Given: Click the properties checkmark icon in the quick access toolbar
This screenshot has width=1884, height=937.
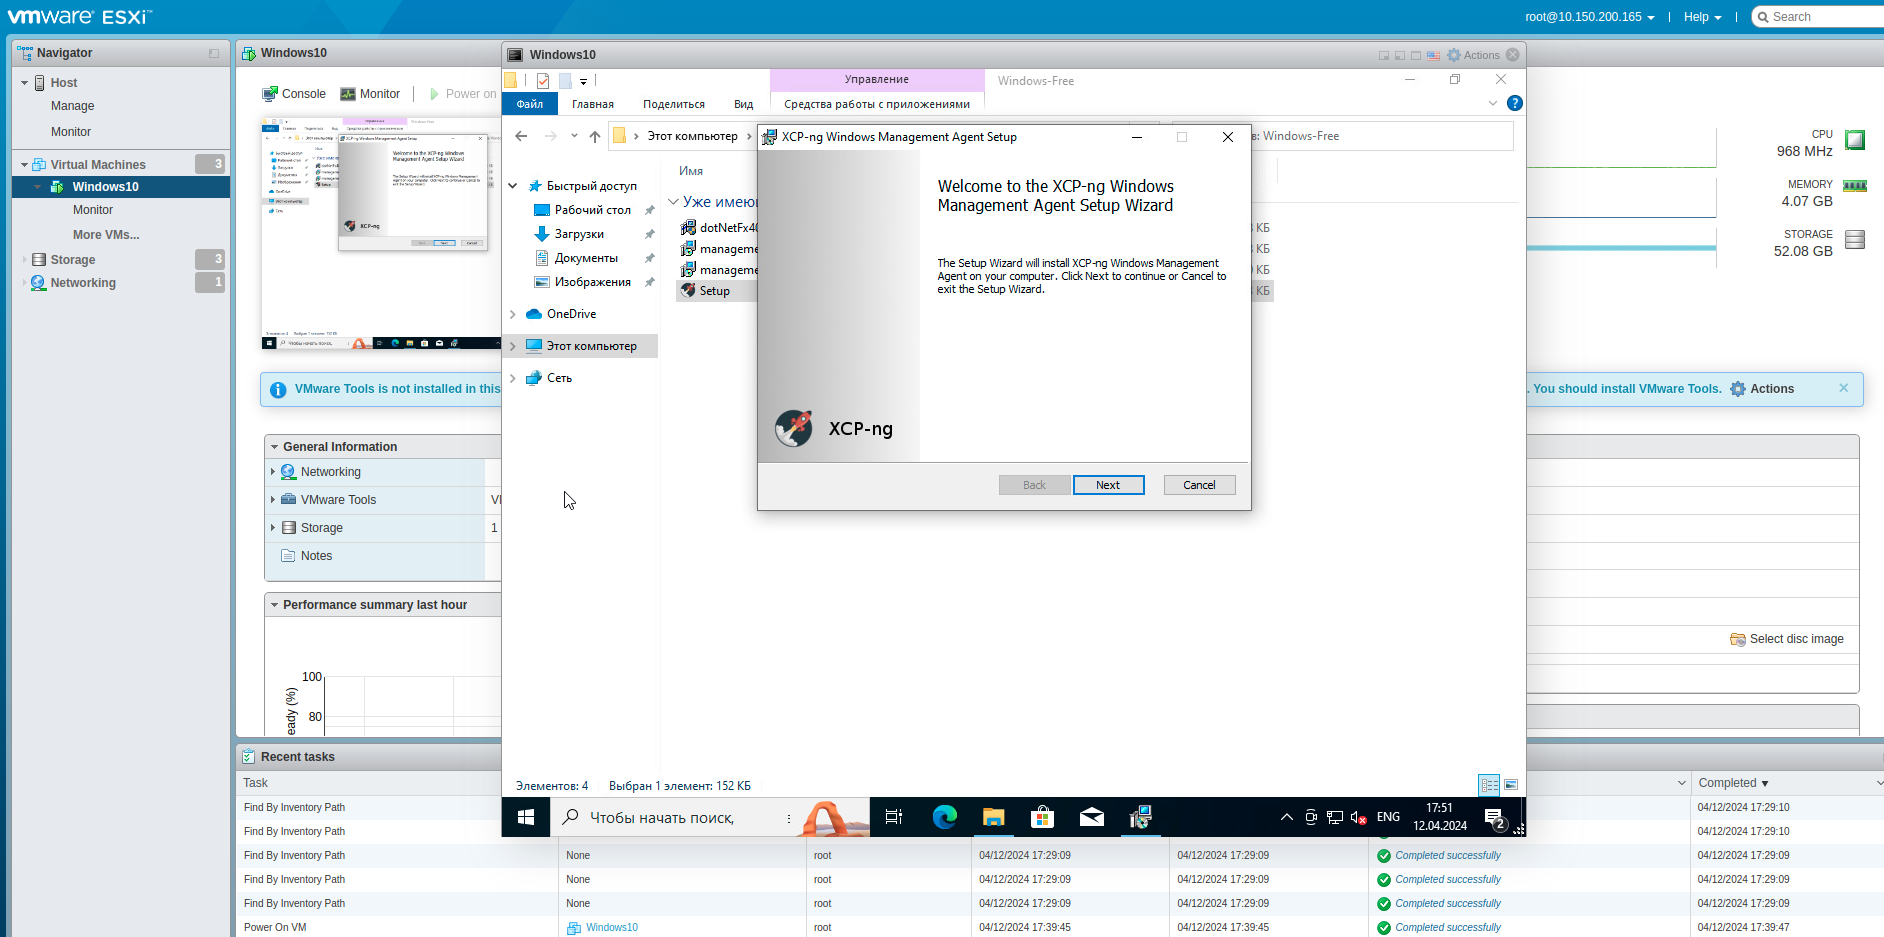Looking at the screenshot, I should tap(543, 80).
